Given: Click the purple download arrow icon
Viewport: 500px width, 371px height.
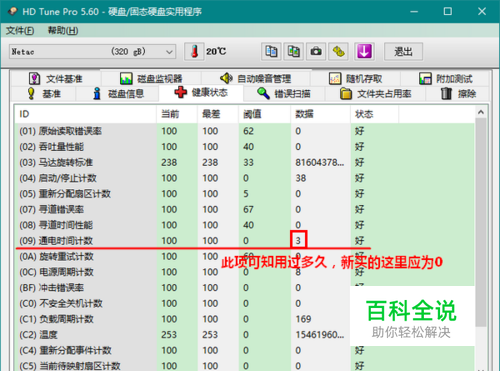Looking at the screenshot, I should pos(364,52).
